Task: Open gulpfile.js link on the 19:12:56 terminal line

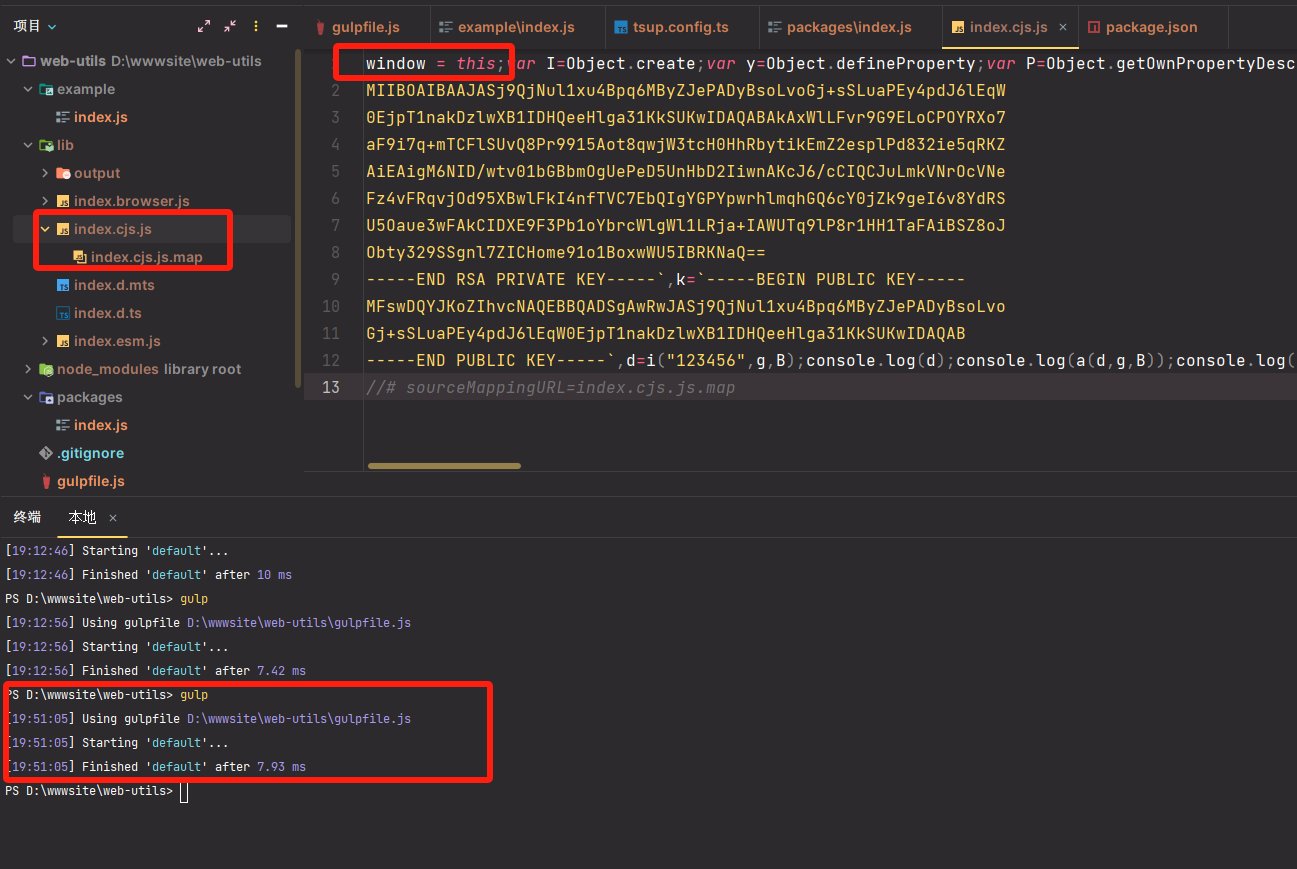Action: click(x=299, y=623)
